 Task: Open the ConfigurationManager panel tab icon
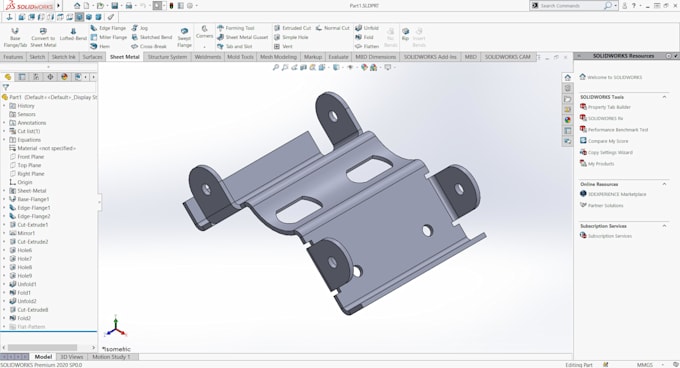coord(36,77)
